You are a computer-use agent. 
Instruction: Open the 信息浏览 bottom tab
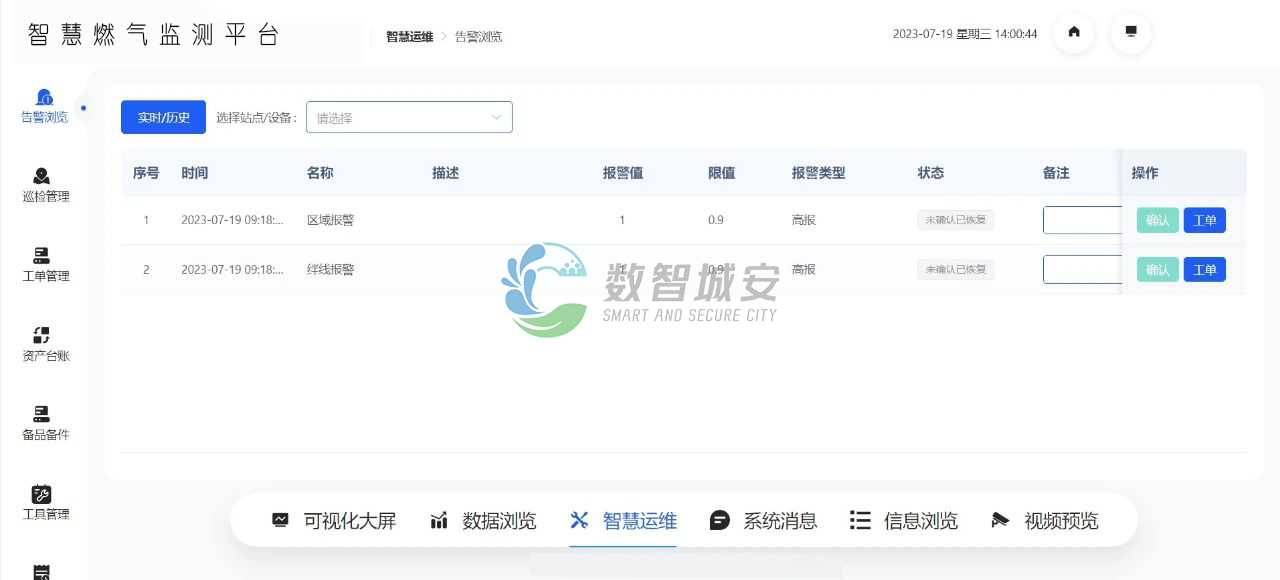[x=904, y=521]
